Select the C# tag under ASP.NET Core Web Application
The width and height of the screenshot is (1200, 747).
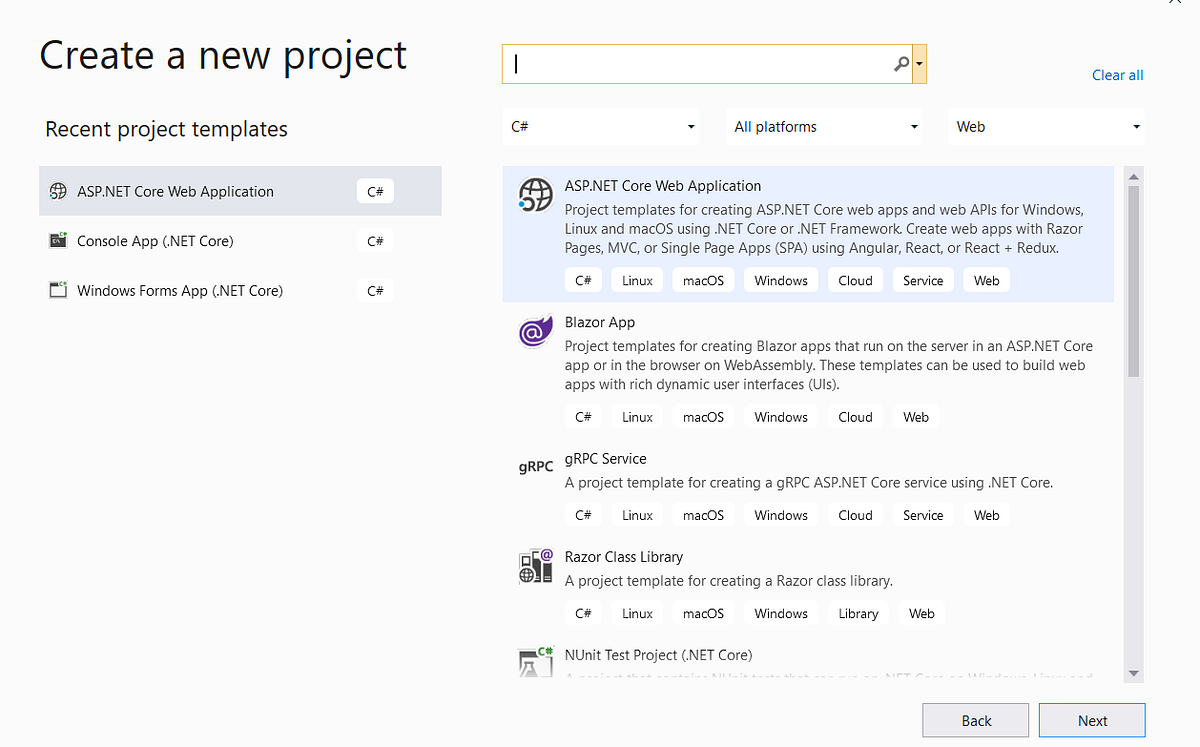click(583, 280)
